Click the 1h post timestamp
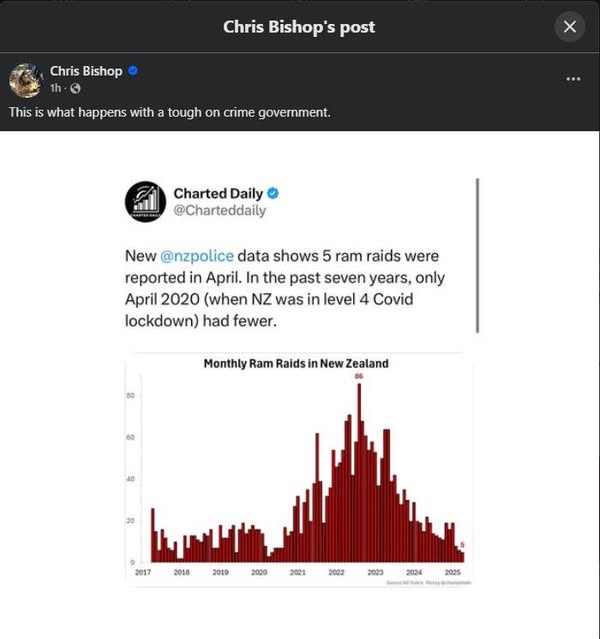 (x=55, y=88)
